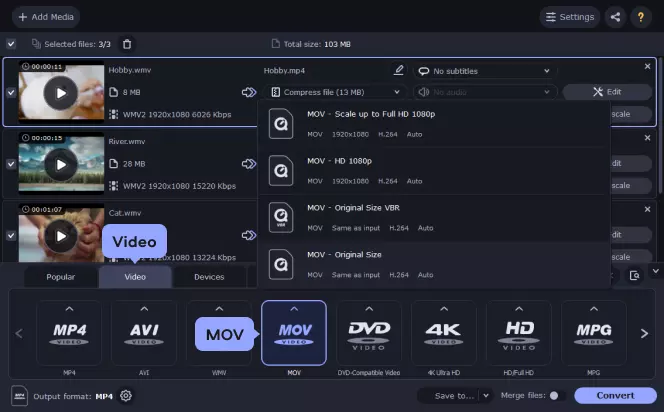
Task: Switch to the Popular tab
Action: coord(61,277)
